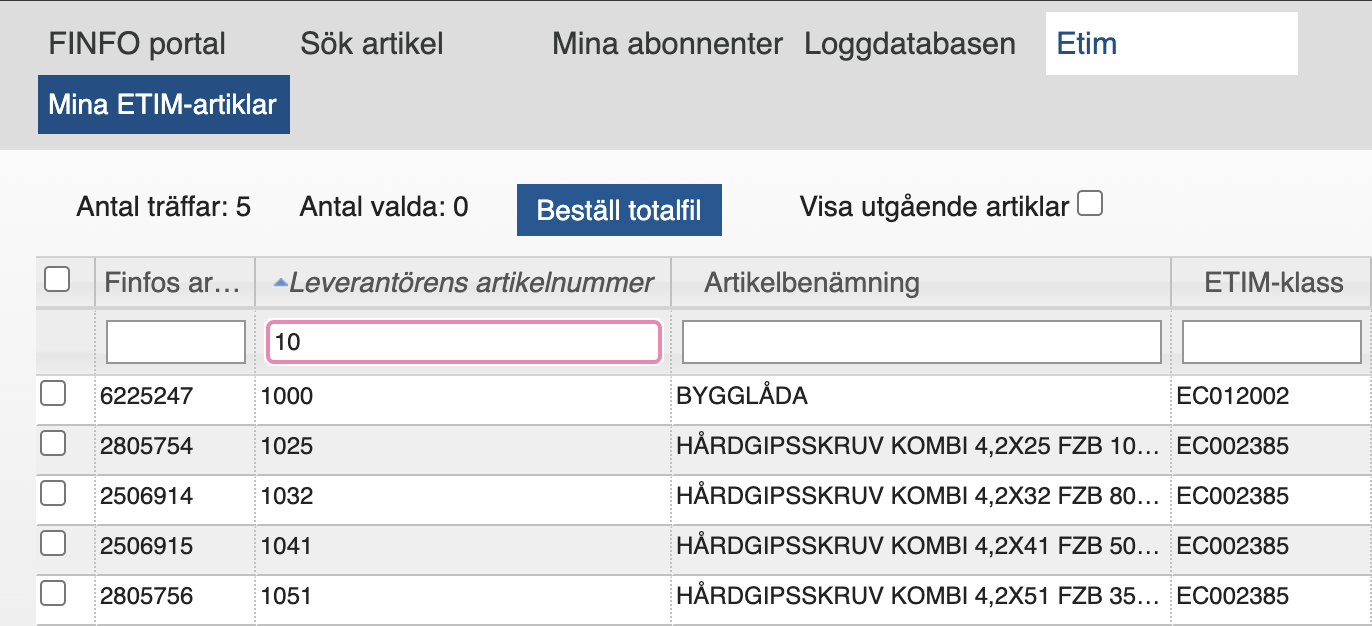Toggle the select-all checkbox in table header

click(58, 280)
